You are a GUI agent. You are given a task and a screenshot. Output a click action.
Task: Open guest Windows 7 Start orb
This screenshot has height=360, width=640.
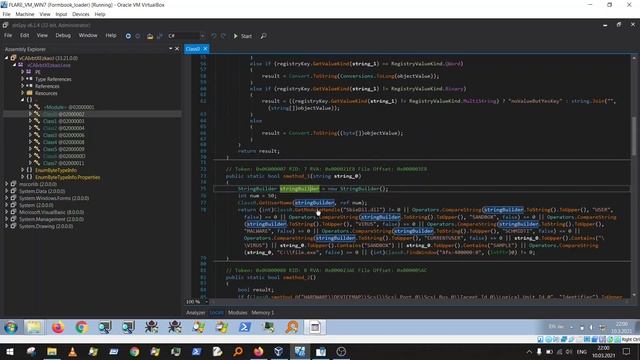pyautogui.click(x=11, y=327)
